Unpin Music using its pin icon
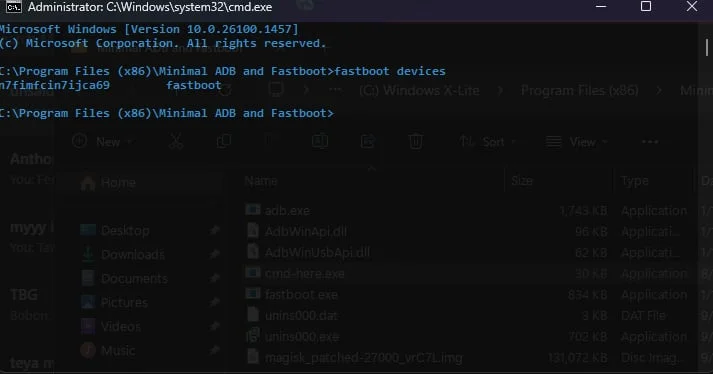 pyautogui.click(x=214, y=350)
